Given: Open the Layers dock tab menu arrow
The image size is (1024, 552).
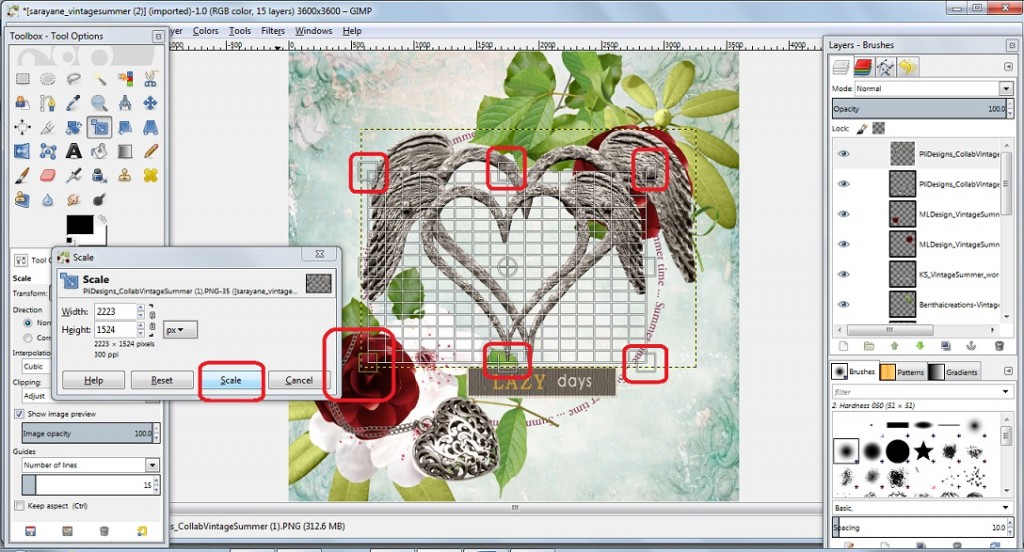Looking at the screenshot, I should tap(1008, 67).
